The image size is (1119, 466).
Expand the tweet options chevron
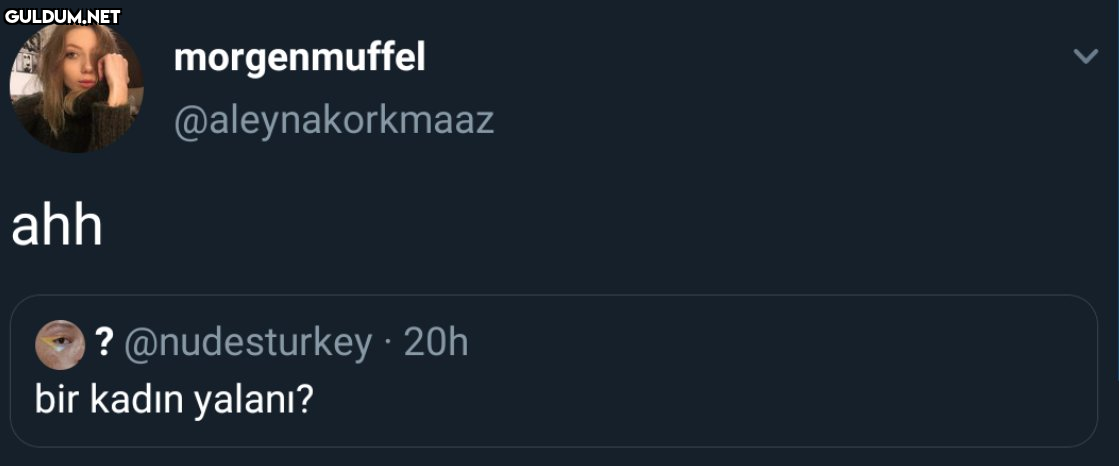(x=1085, y=56)
